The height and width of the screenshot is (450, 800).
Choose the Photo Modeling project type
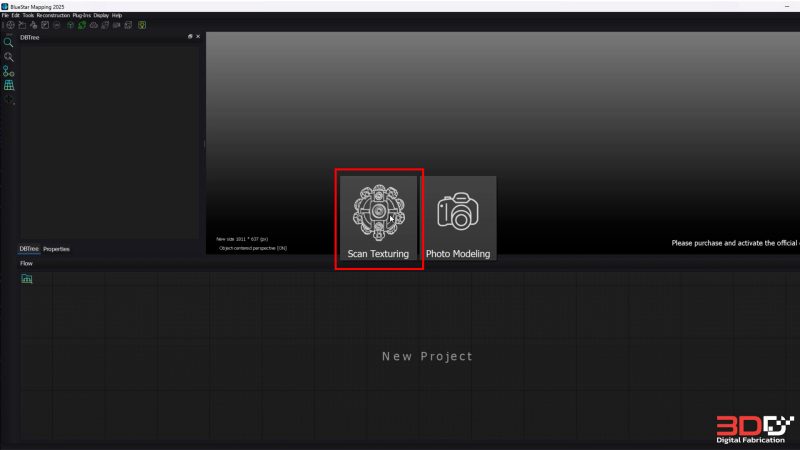click(x=458, y=218)
